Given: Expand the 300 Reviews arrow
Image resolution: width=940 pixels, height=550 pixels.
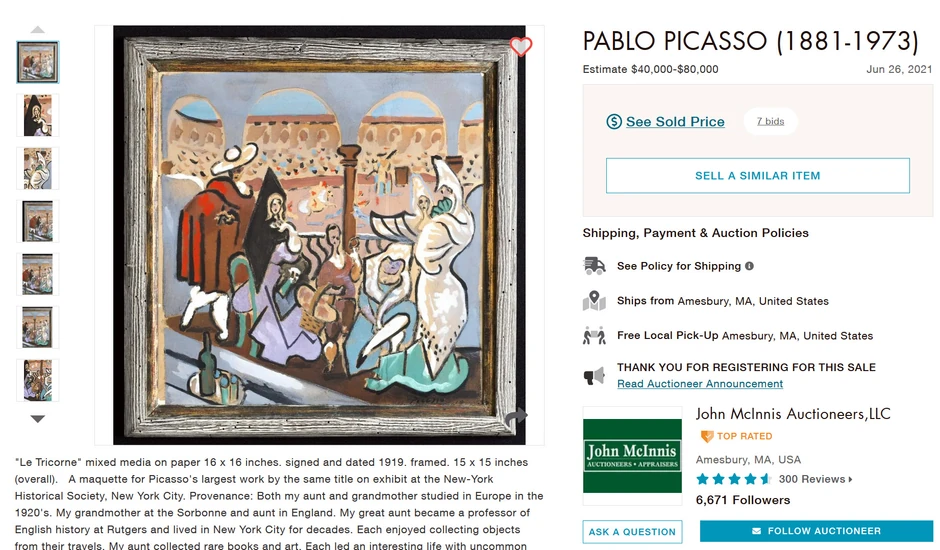Looking at the screenshot, I should point(850,480).
